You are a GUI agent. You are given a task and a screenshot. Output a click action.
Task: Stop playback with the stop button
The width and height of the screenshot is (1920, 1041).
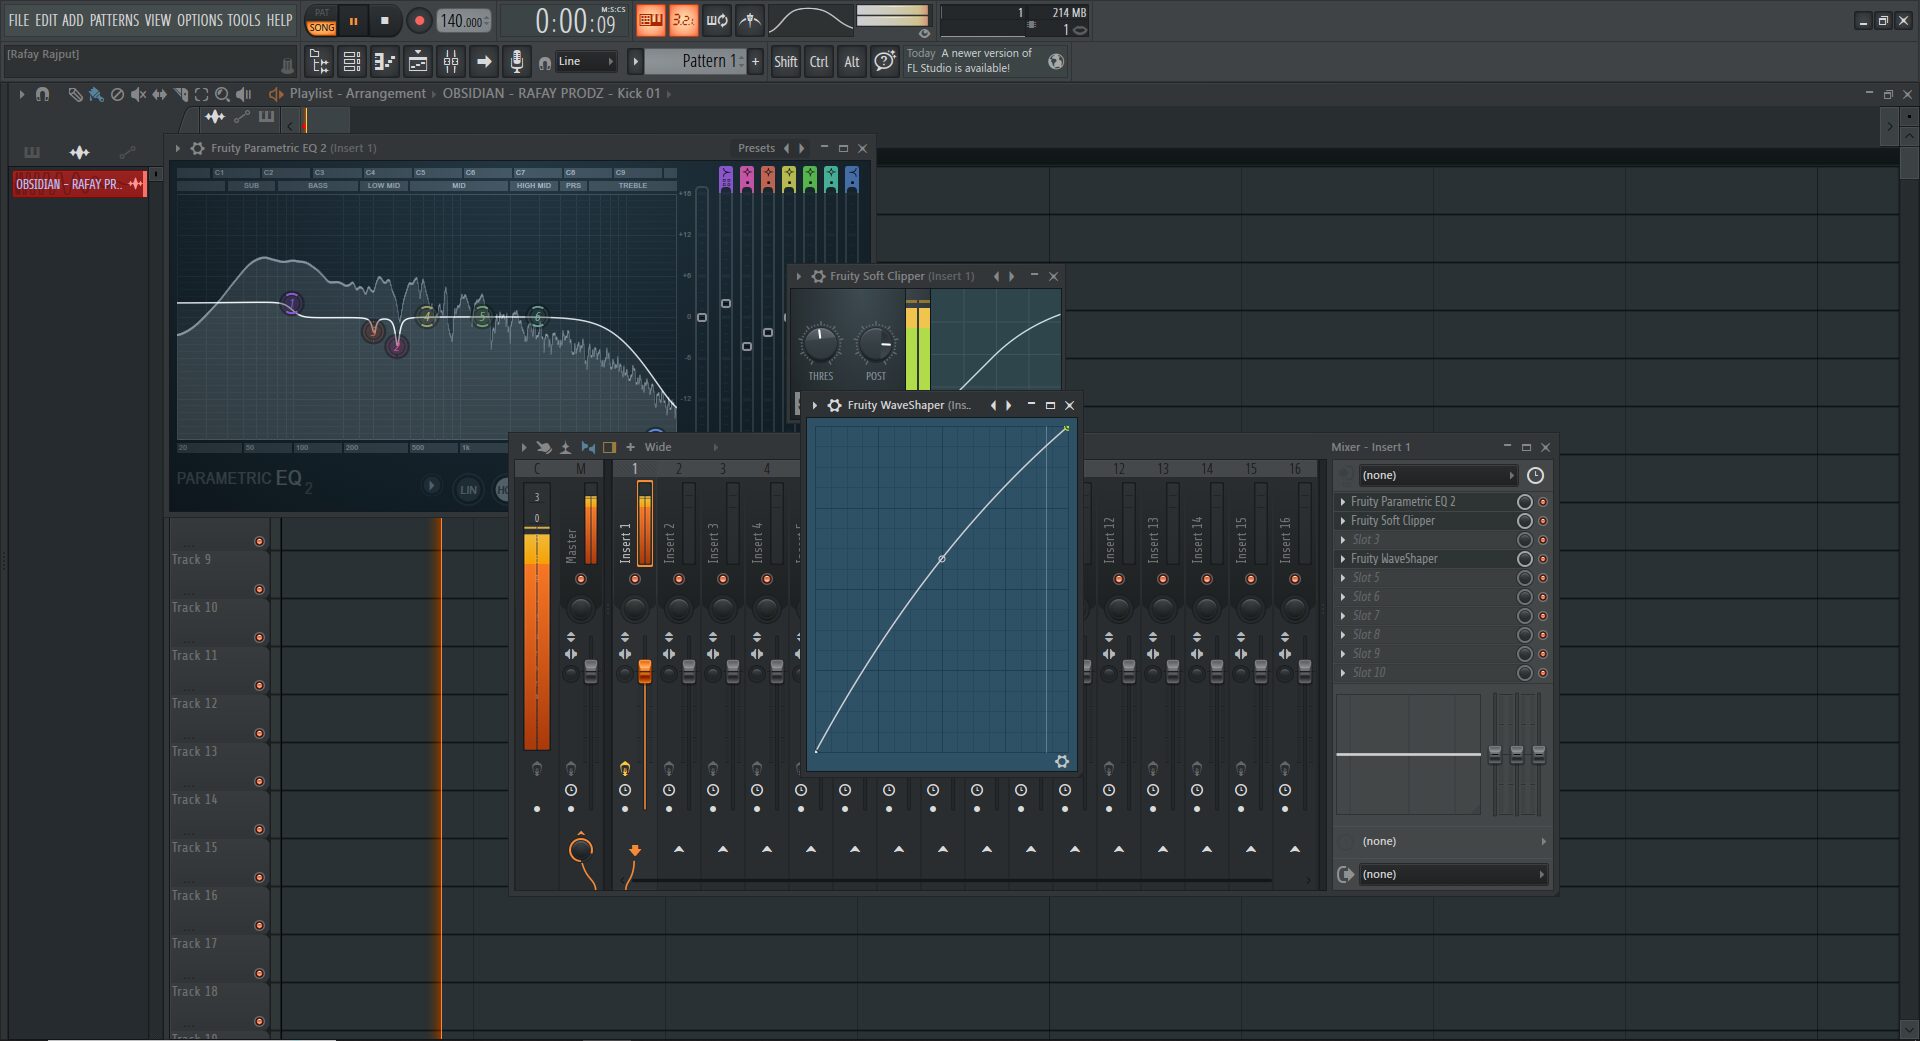385,20
